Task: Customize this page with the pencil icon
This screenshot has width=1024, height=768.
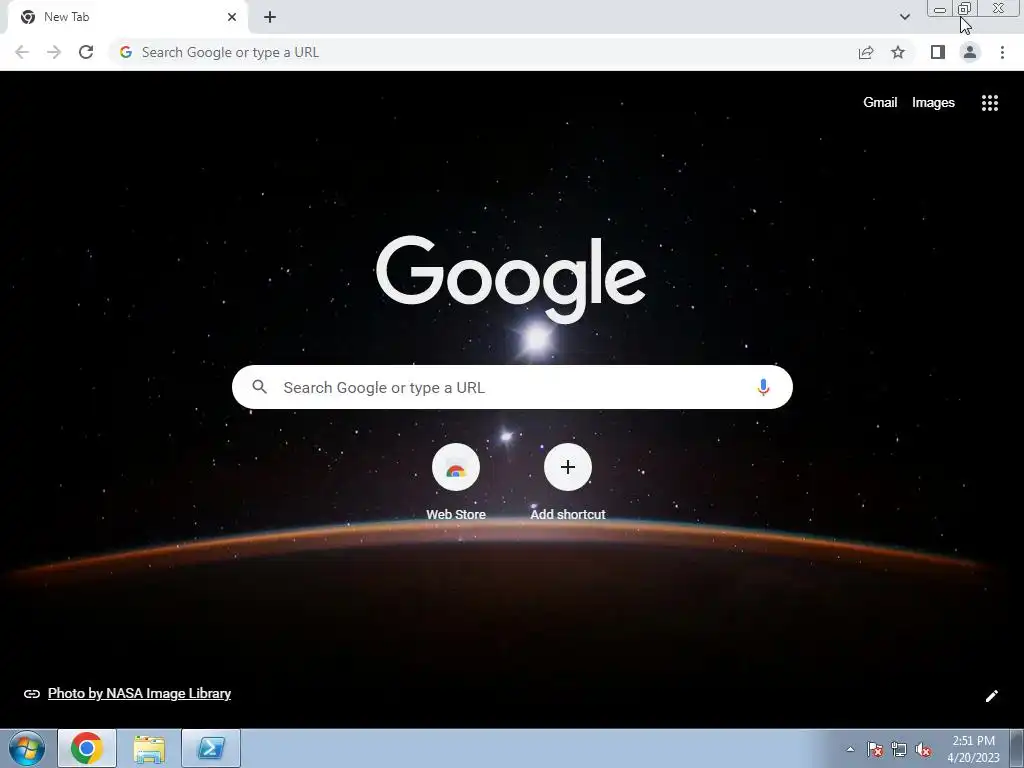Action: [991, 696]
